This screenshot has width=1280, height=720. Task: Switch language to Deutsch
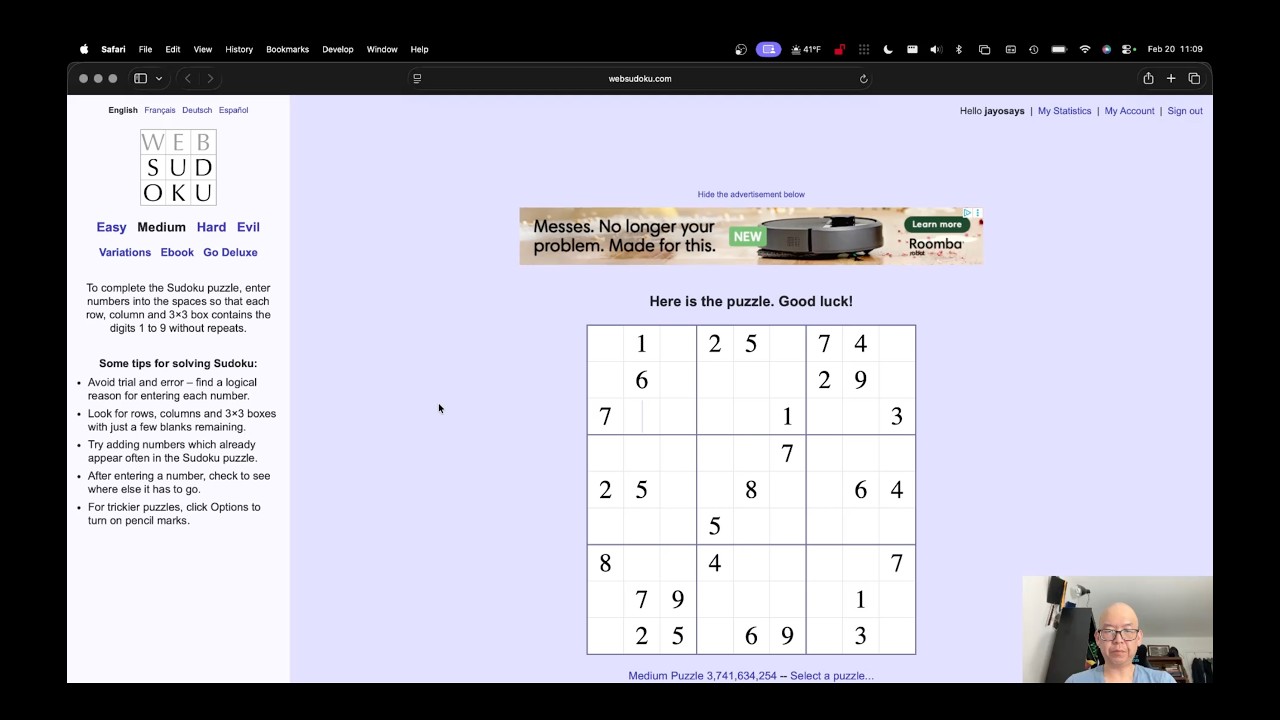coord(197,110)
